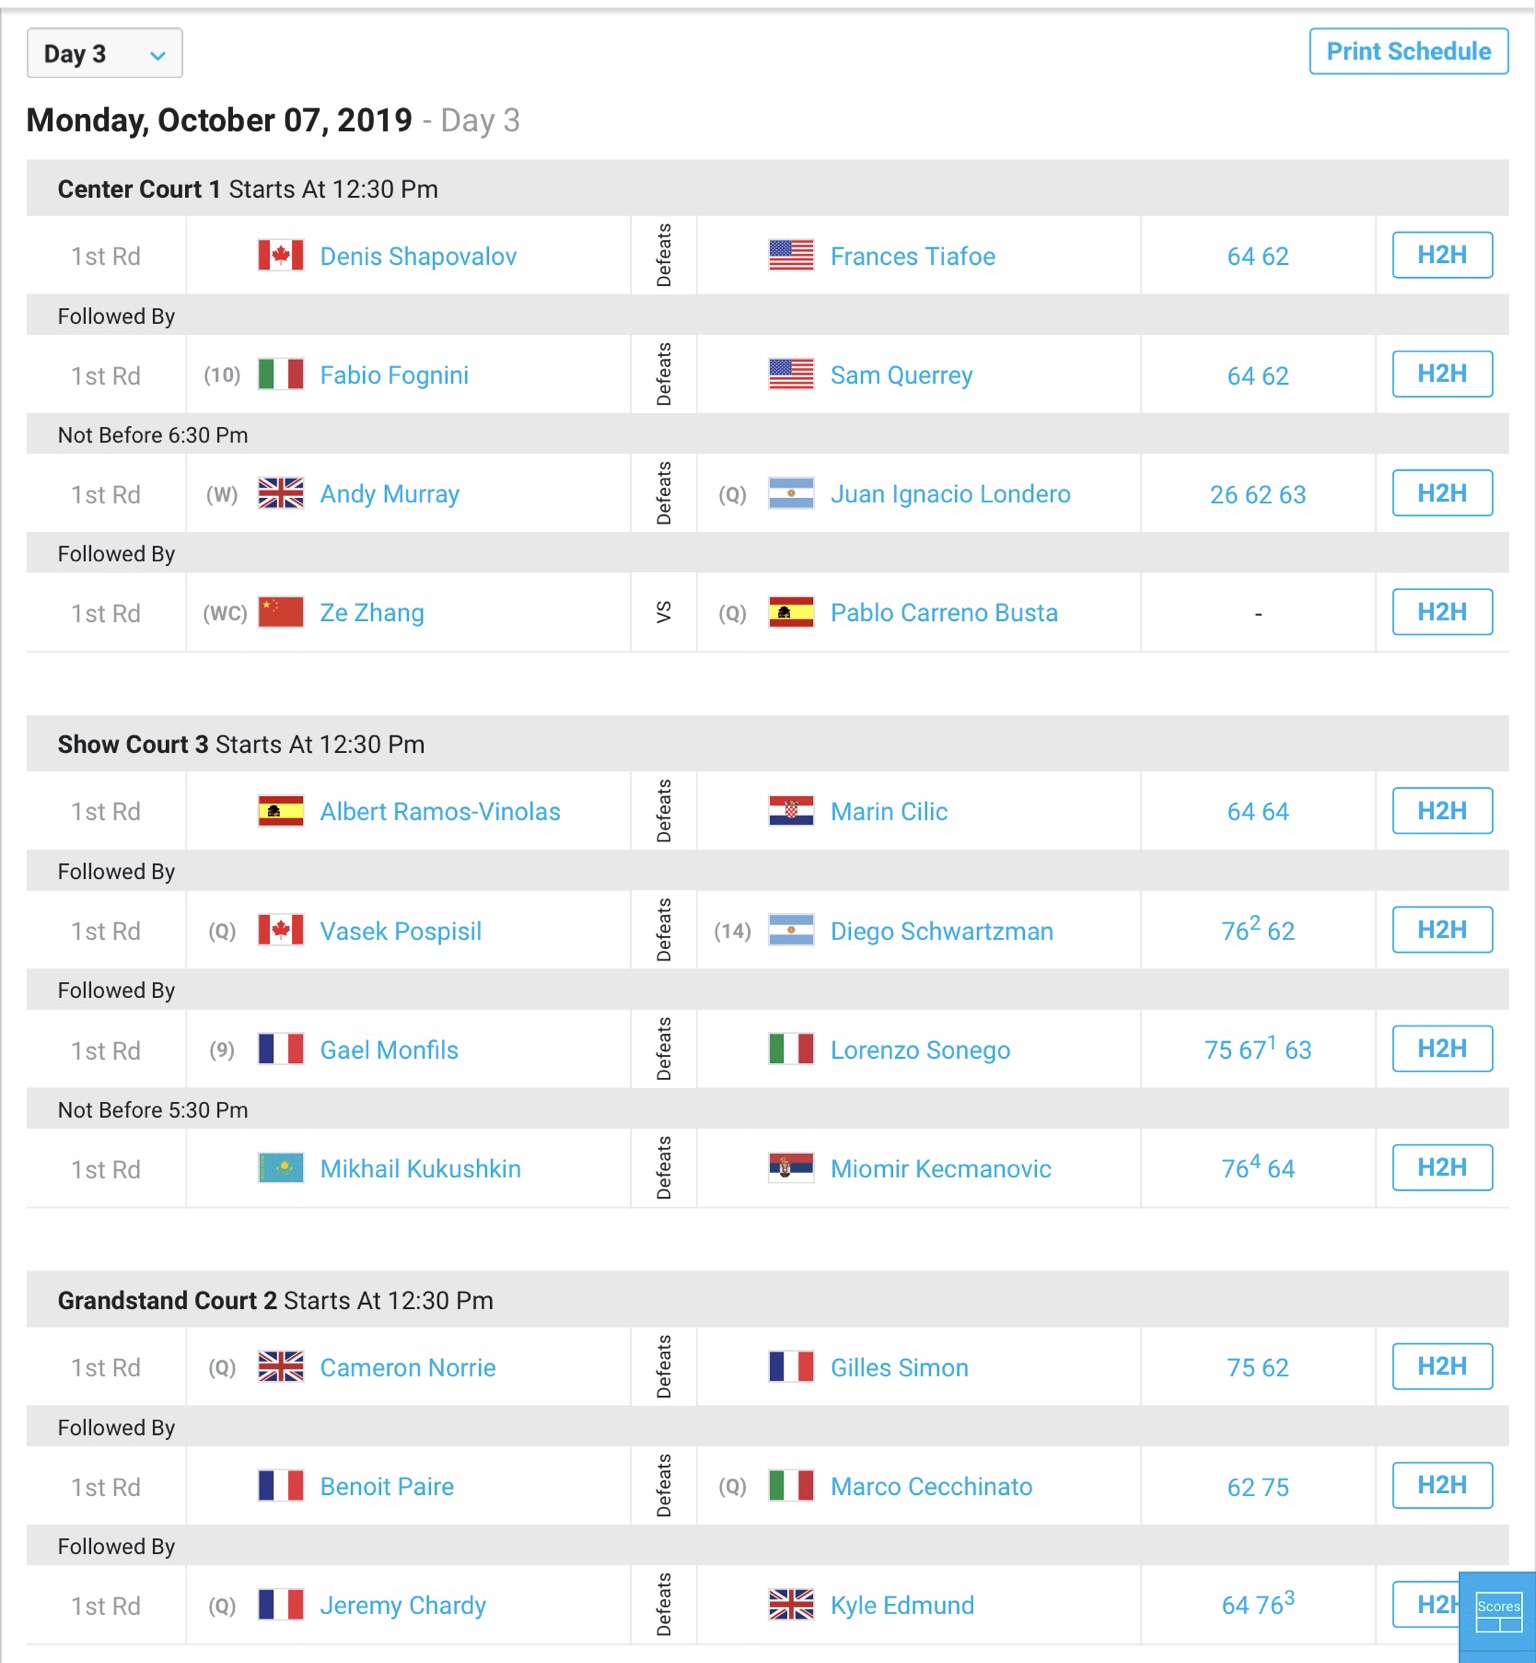This screenshot has width=1536, height=1663.
Task: Open H2H for Monfils vs Sonego
Action: point(1442,1048)
